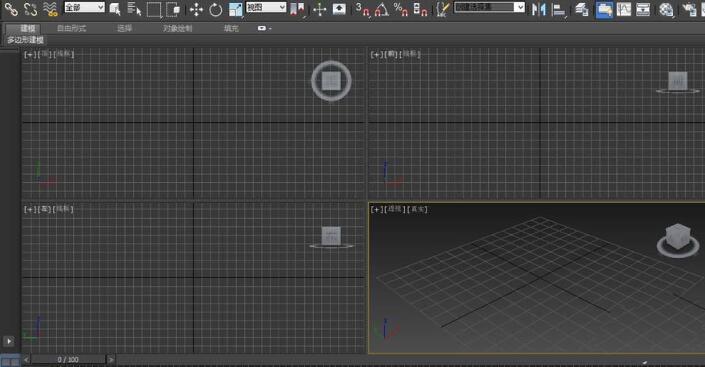Open the 视图 reference coordinate system dropdown
This screenshot has height=367, width=705.
(266, 7)
